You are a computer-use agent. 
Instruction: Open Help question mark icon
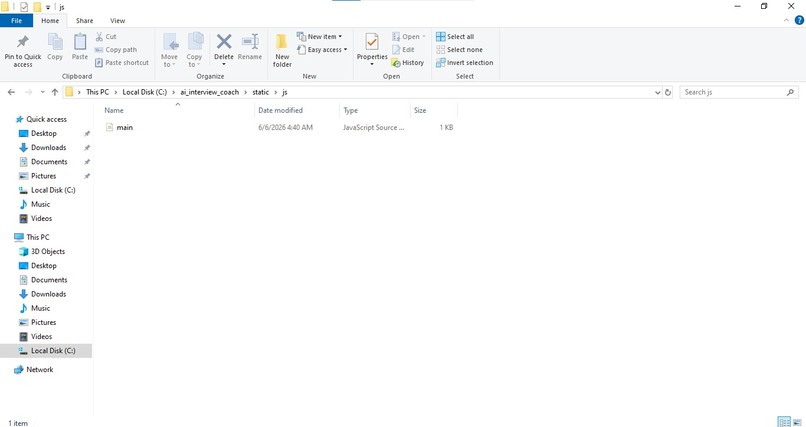pyautogui.click(x=799, y=21)
